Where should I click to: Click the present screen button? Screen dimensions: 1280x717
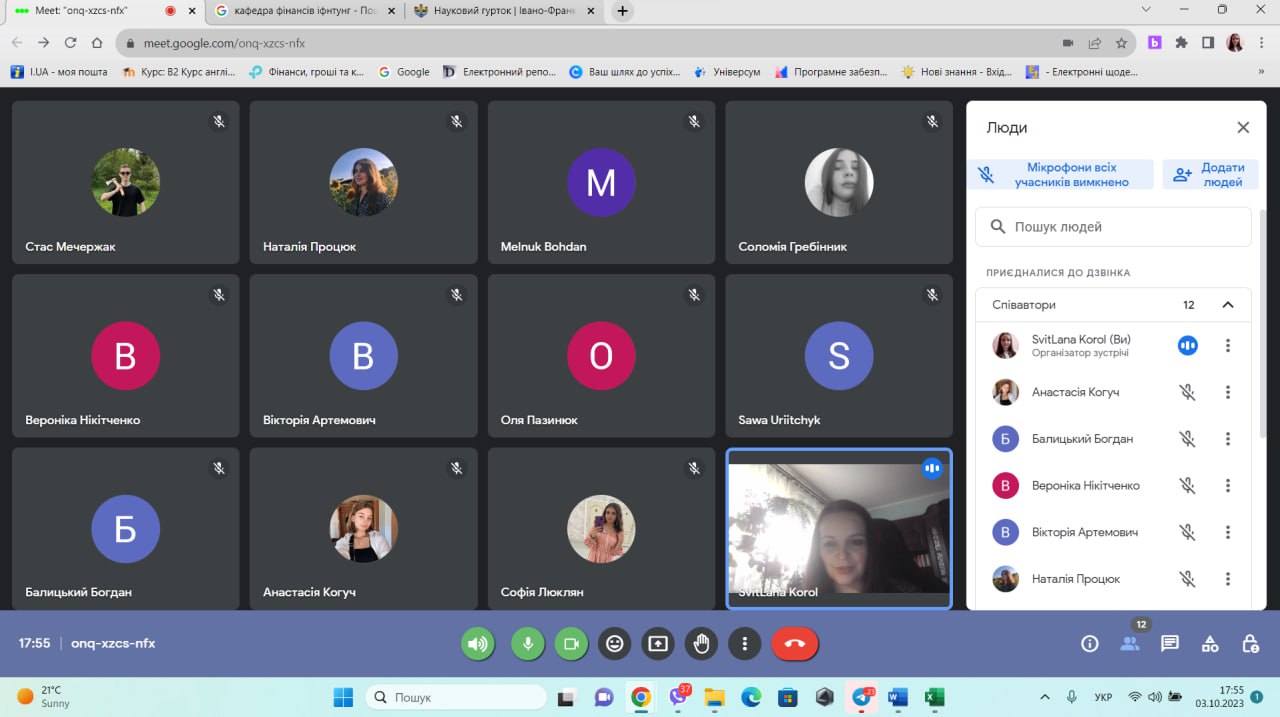[x=658, y=644]
